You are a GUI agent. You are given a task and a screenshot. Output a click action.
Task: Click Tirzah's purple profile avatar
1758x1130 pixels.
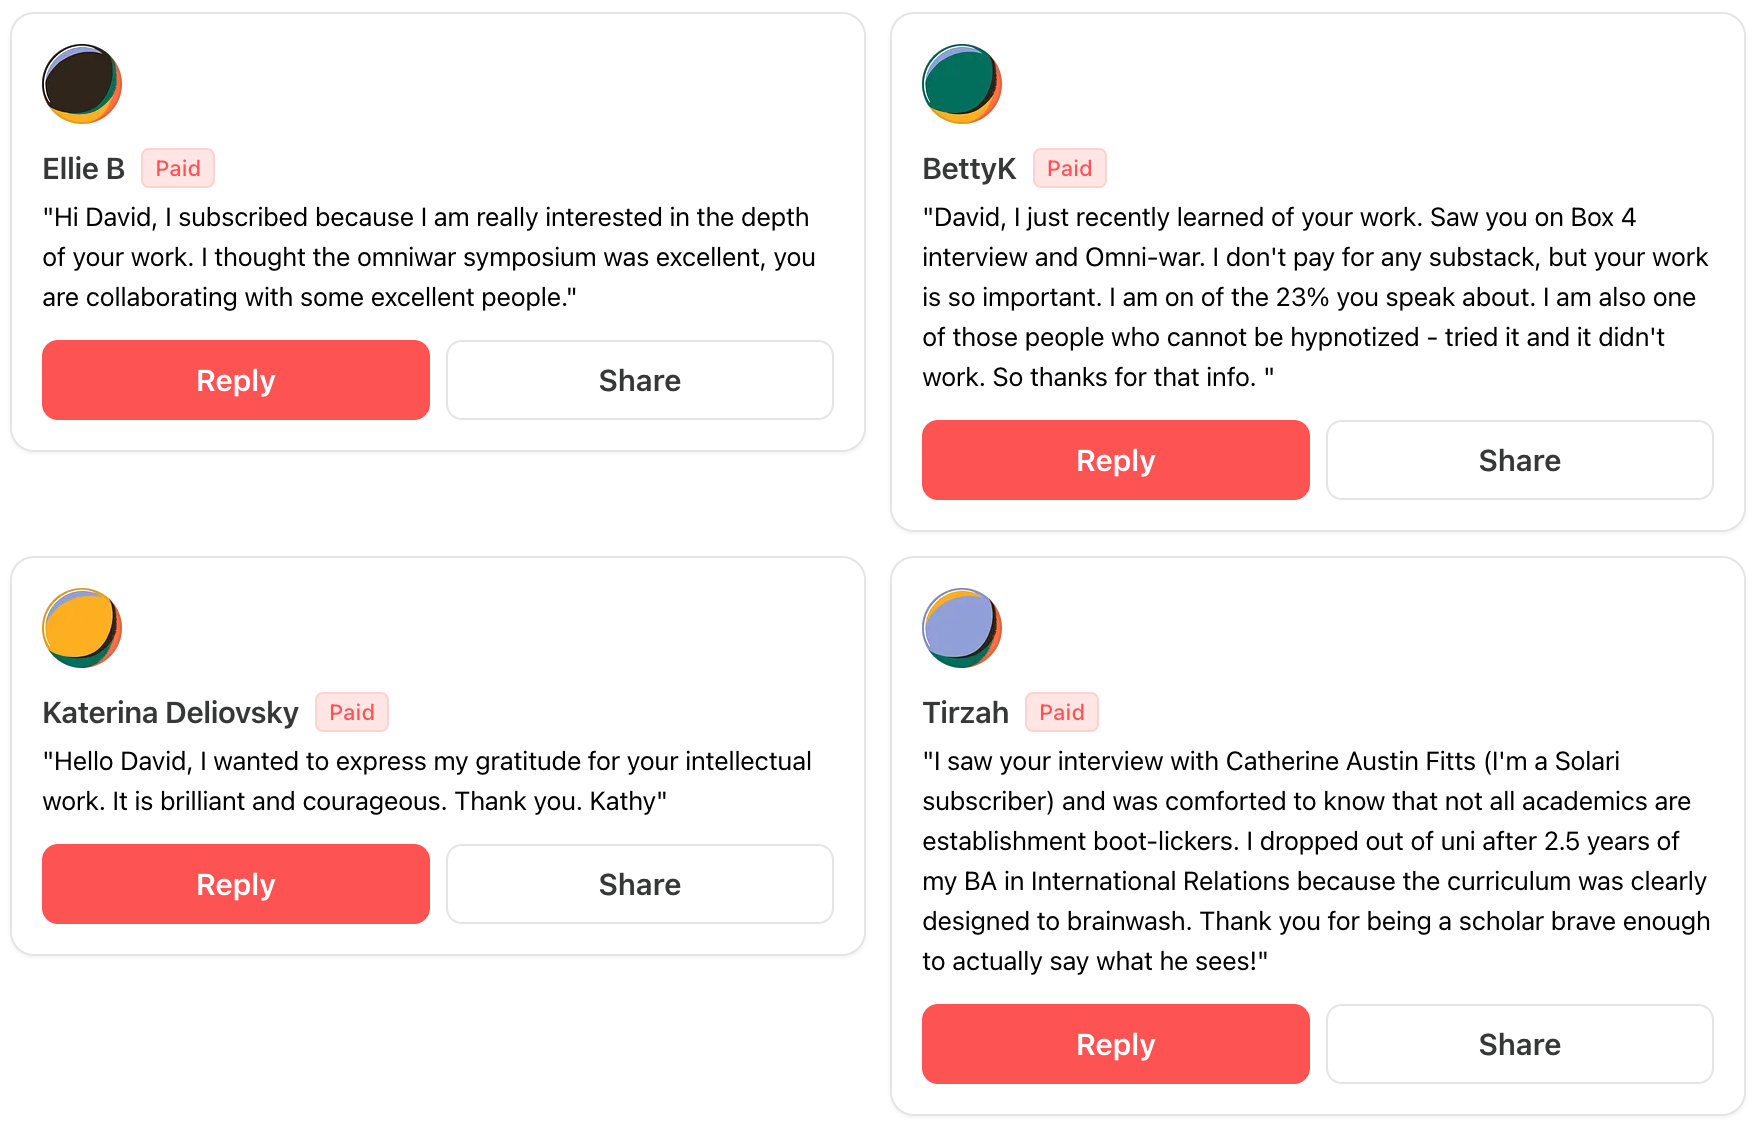click(x=961, y=628)
